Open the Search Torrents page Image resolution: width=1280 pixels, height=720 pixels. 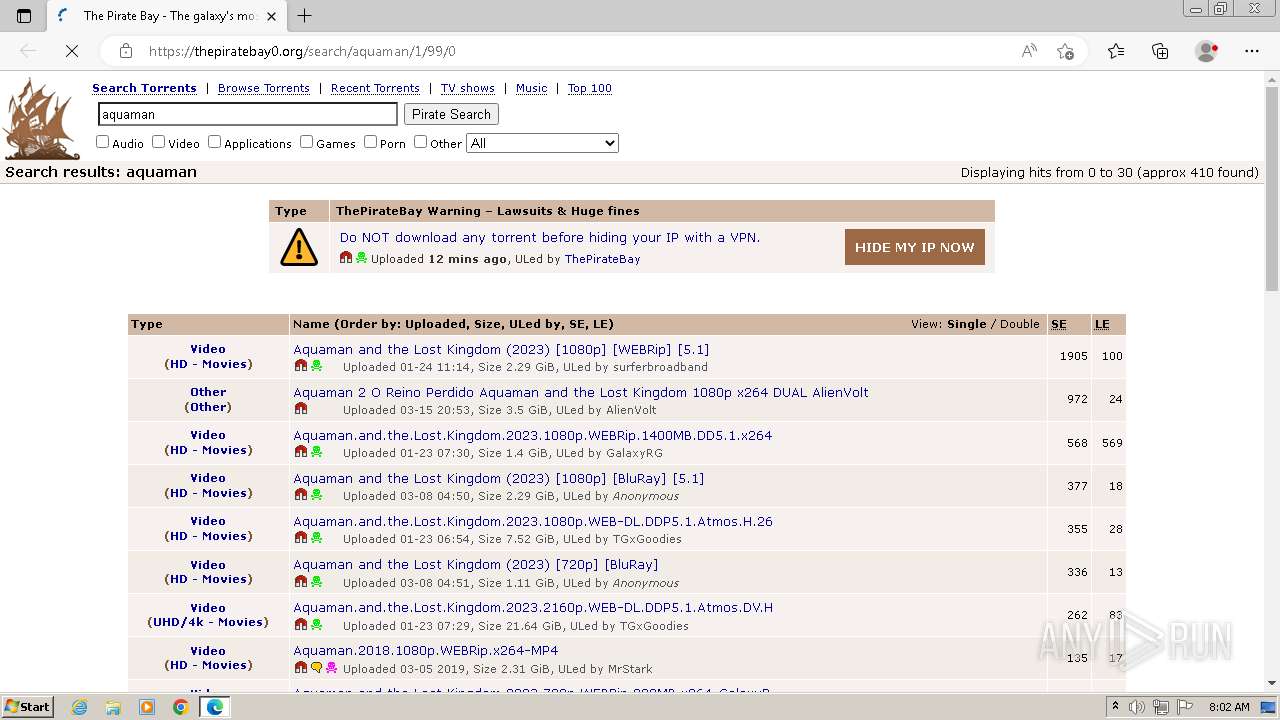pos(144,88)
